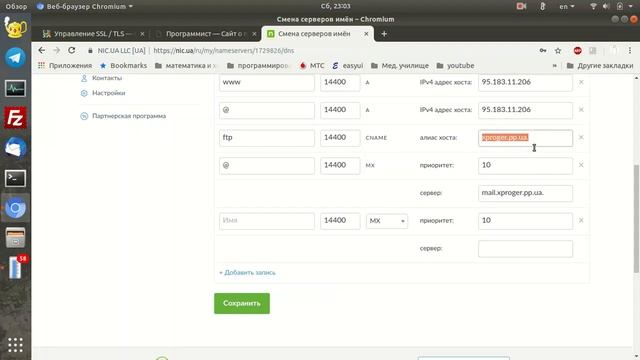Open the Контакты sidebar item

[x=107, y=78]
